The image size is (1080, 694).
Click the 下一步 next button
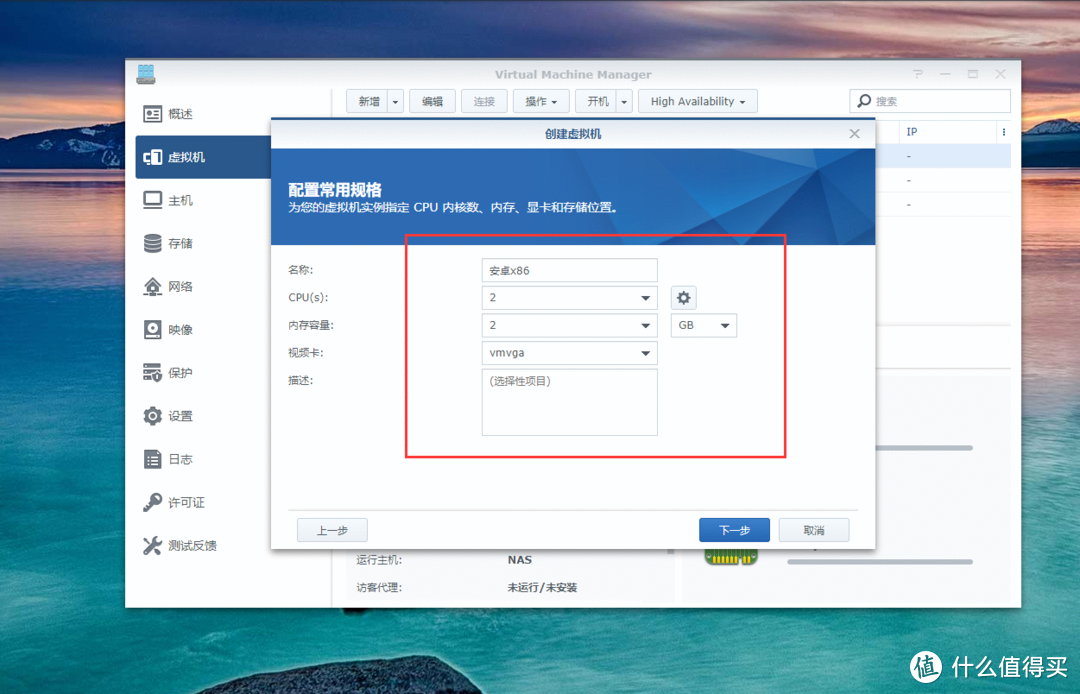(734, 530)
